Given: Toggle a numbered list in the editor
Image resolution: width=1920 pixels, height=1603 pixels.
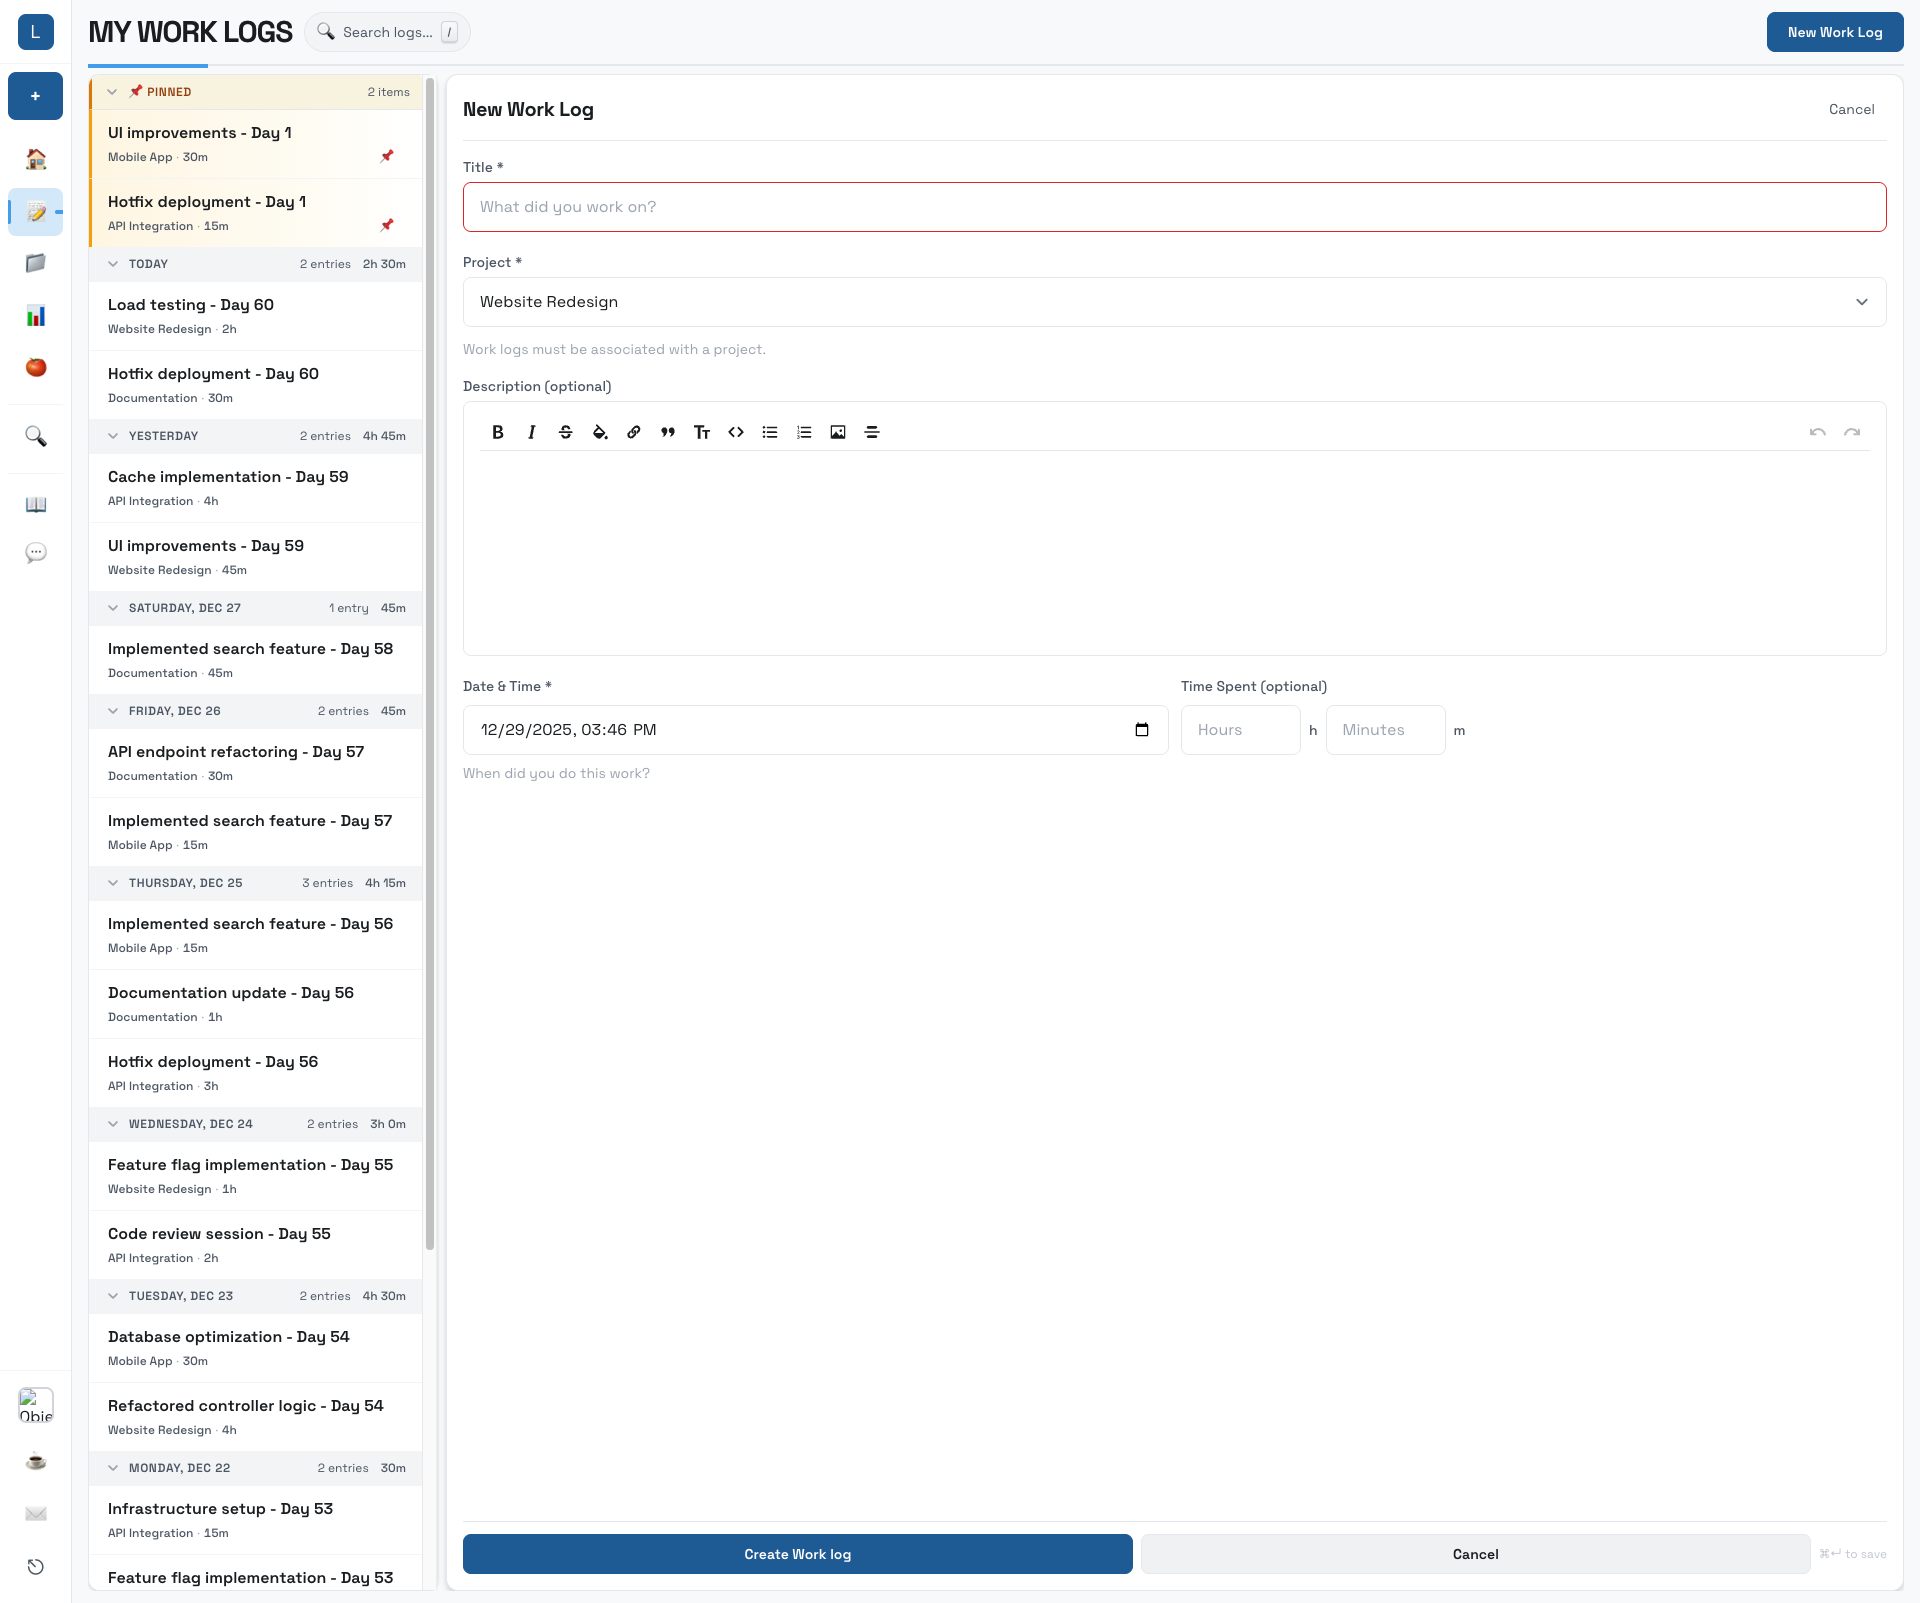Looking at the screenshot, I should (x=803, y=432).
